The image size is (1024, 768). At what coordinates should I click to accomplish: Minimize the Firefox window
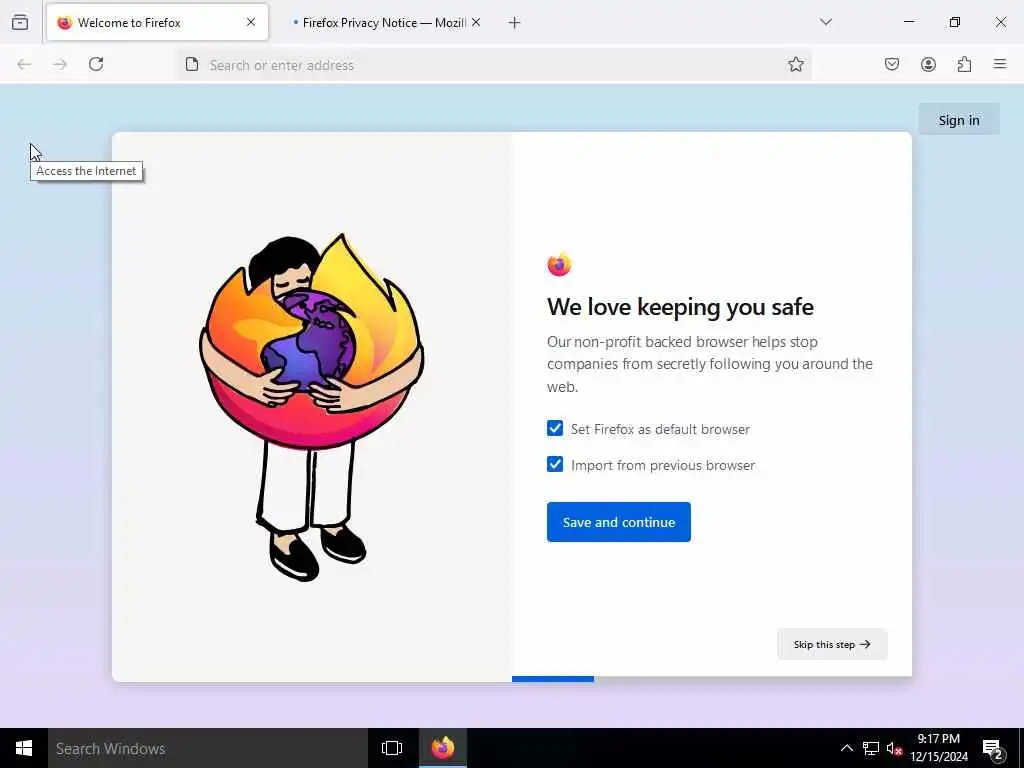909,22
